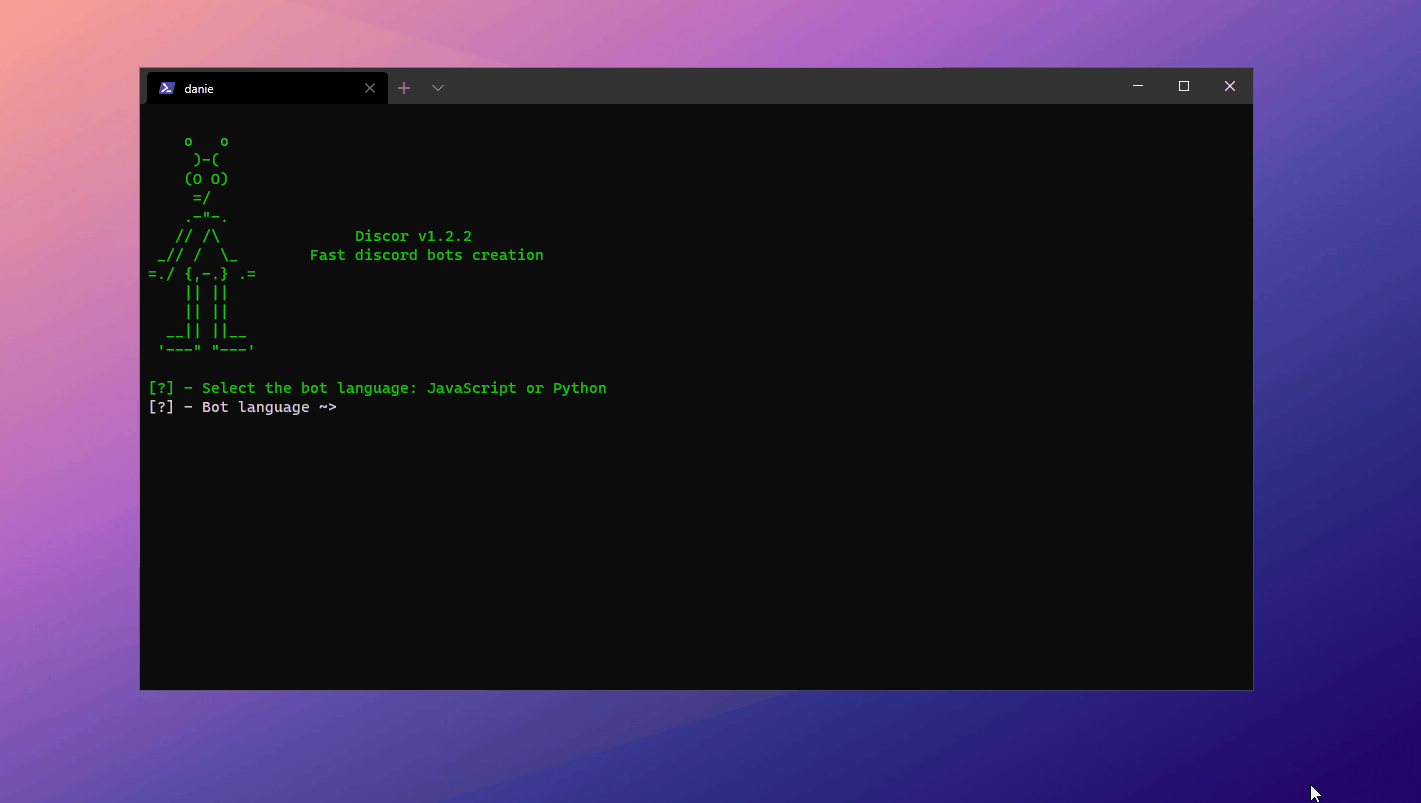Minimize the terminal window

pos(1138,86)
